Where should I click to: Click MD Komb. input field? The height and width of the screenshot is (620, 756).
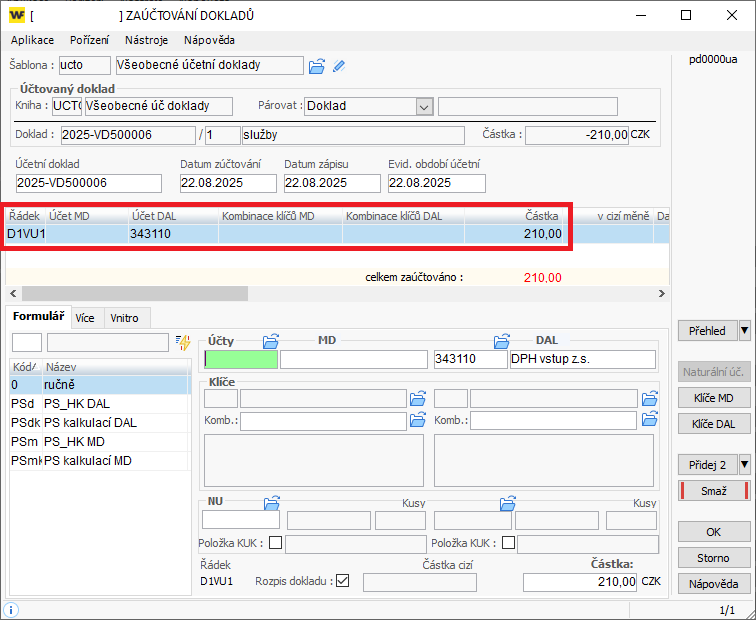point(324,420)
